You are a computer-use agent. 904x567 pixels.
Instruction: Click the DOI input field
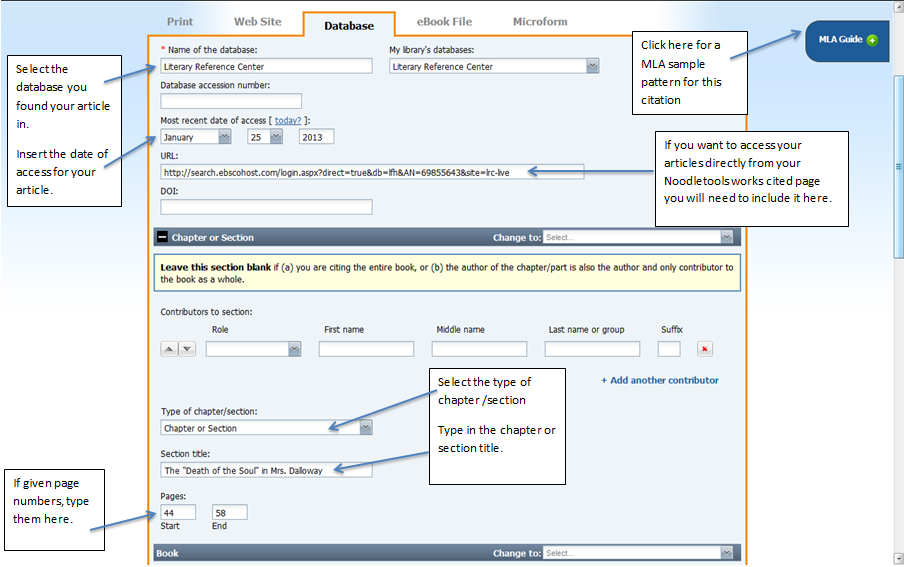point(266,207)
